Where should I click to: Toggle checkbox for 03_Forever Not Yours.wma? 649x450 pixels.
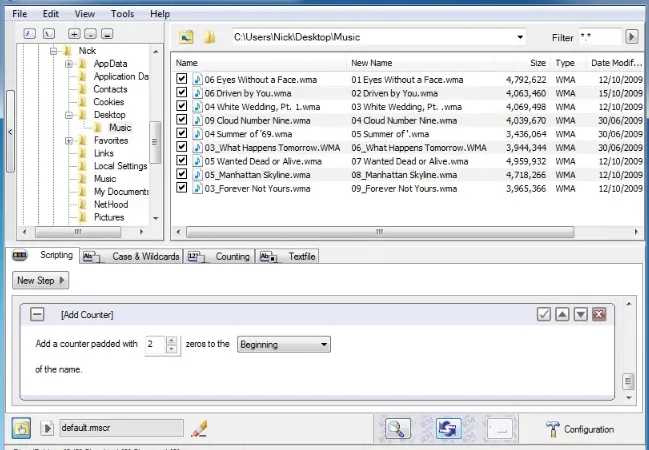click(182, 188)
